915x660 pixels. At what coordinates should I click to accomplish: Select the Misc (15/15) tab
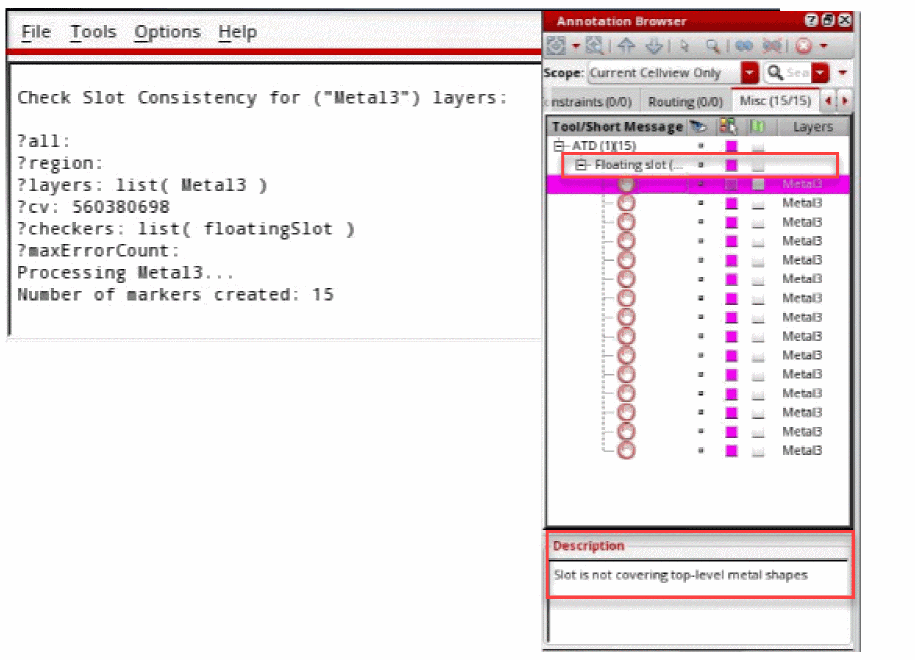point(775,100)
